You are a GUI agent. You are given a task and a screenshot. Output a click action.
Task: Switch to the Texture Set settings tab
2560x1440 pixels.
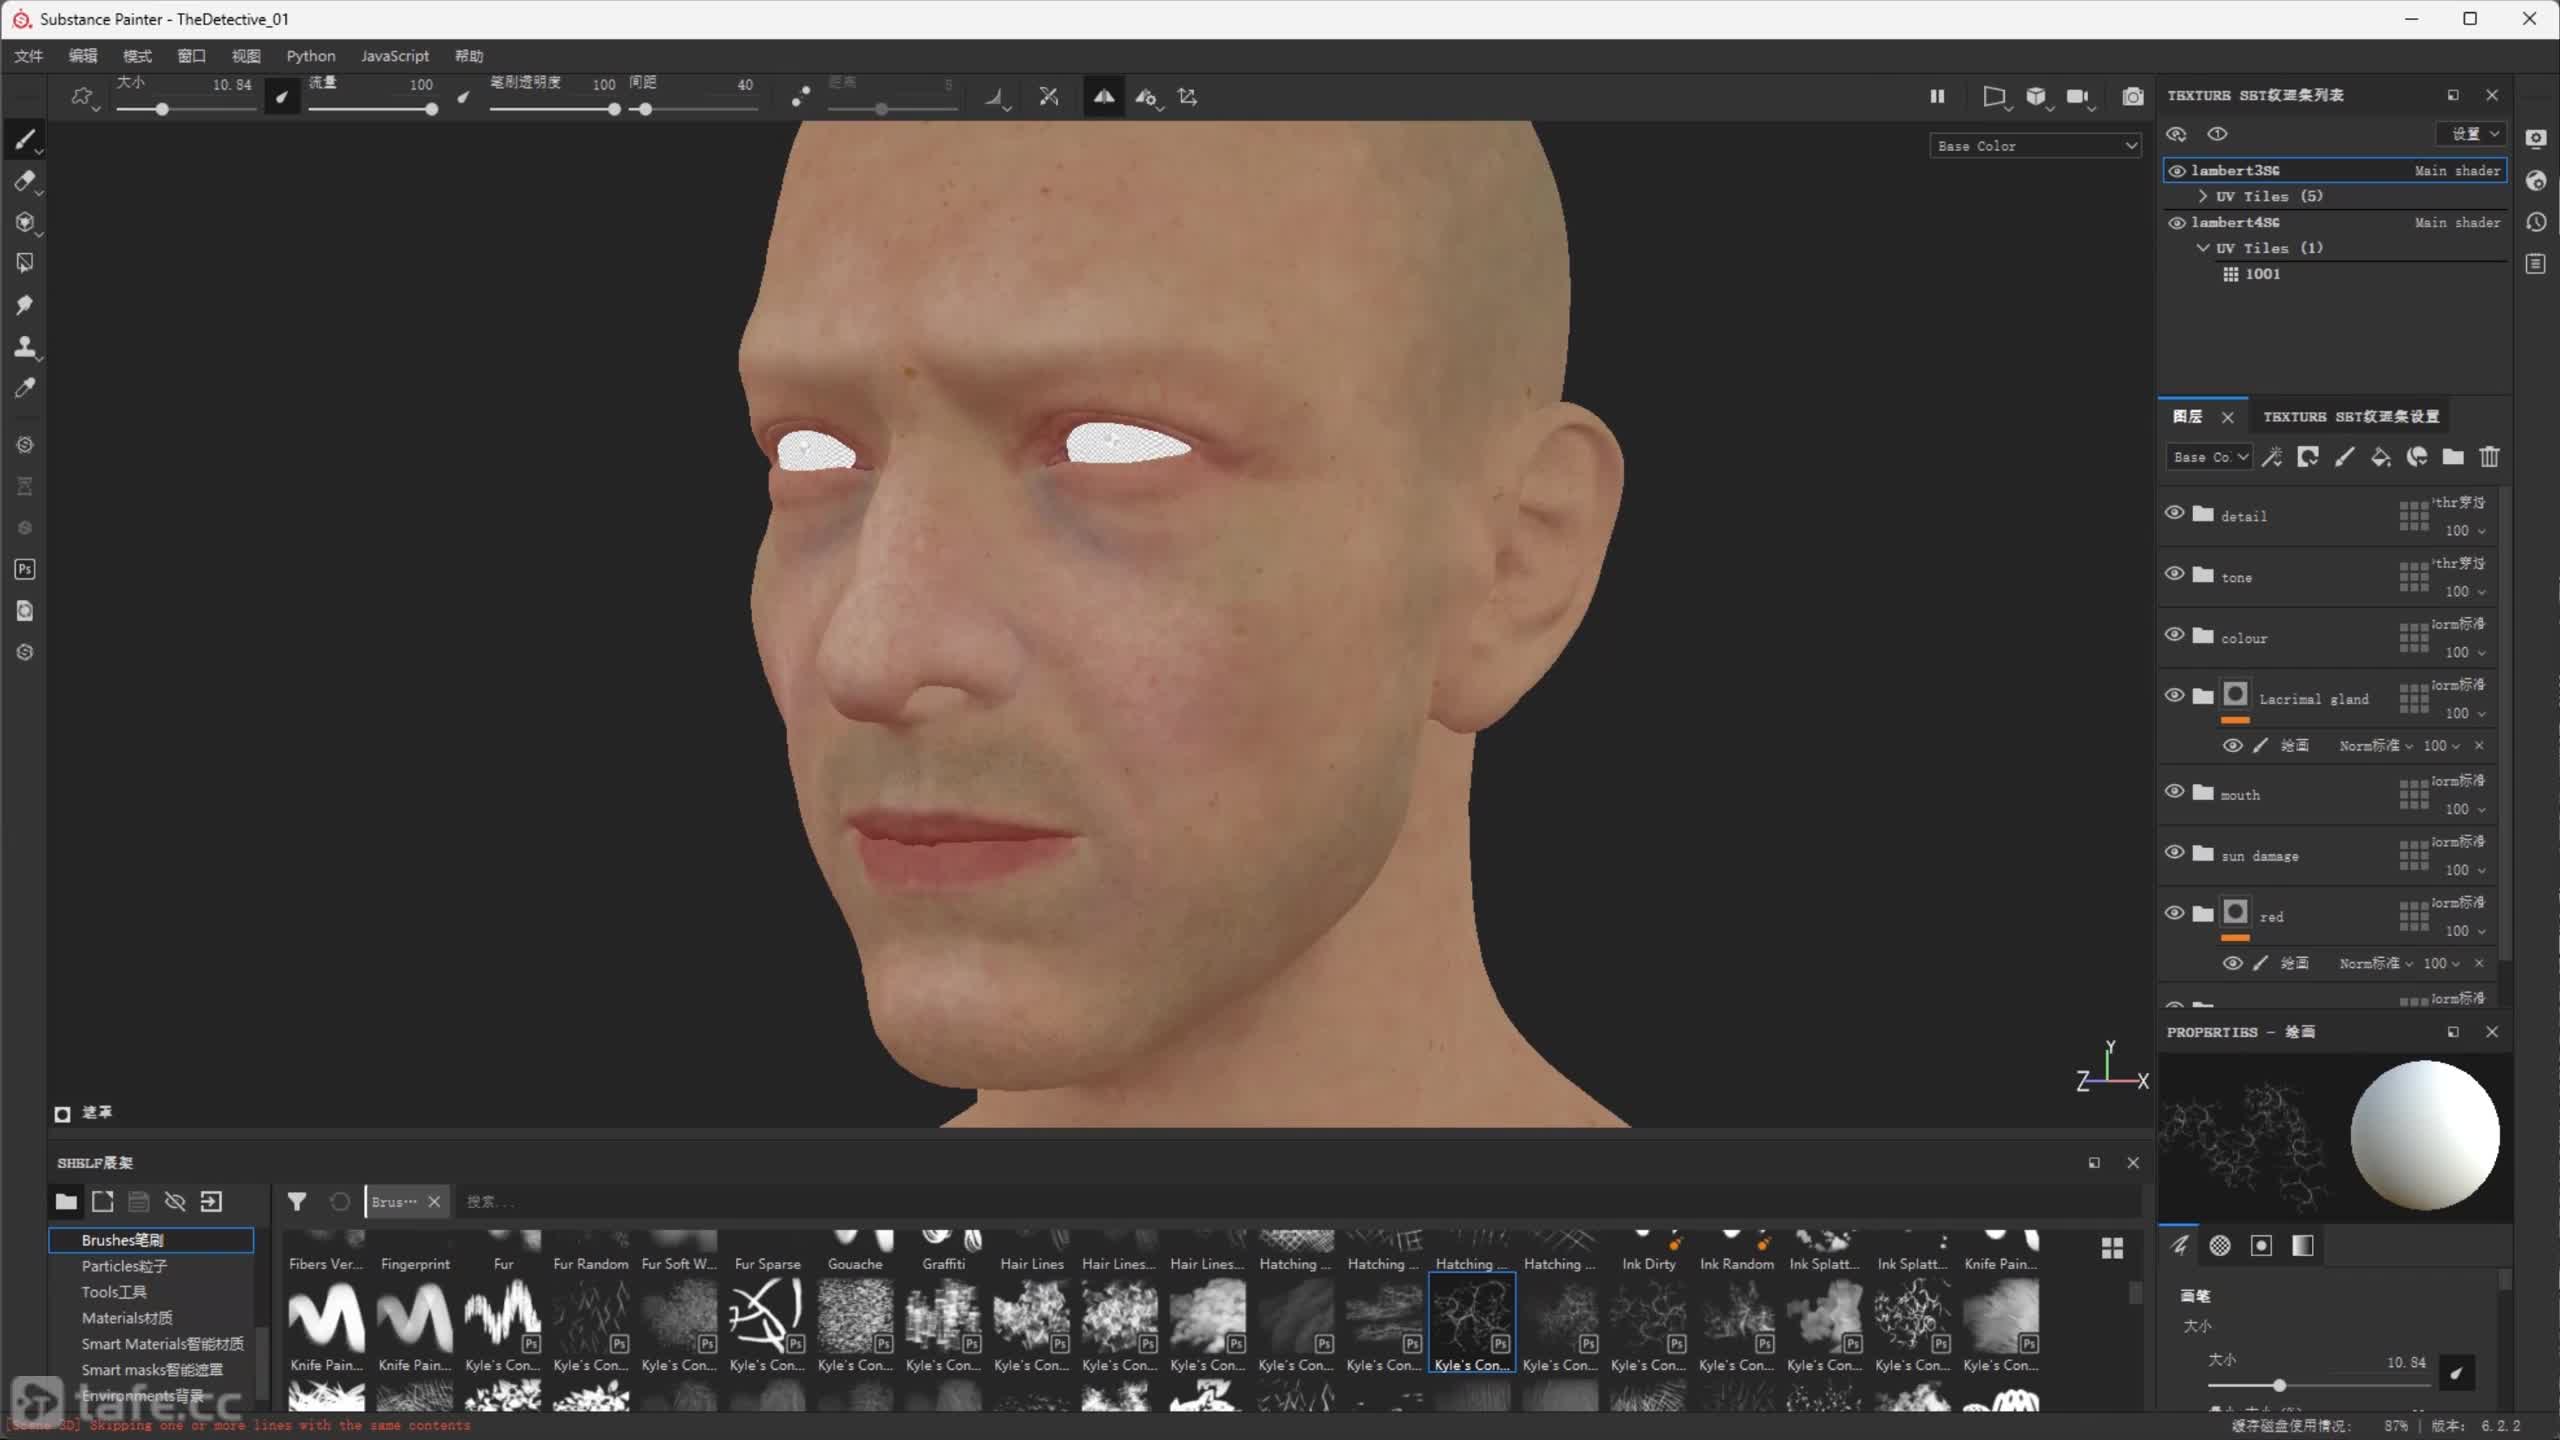point(2351,417)
